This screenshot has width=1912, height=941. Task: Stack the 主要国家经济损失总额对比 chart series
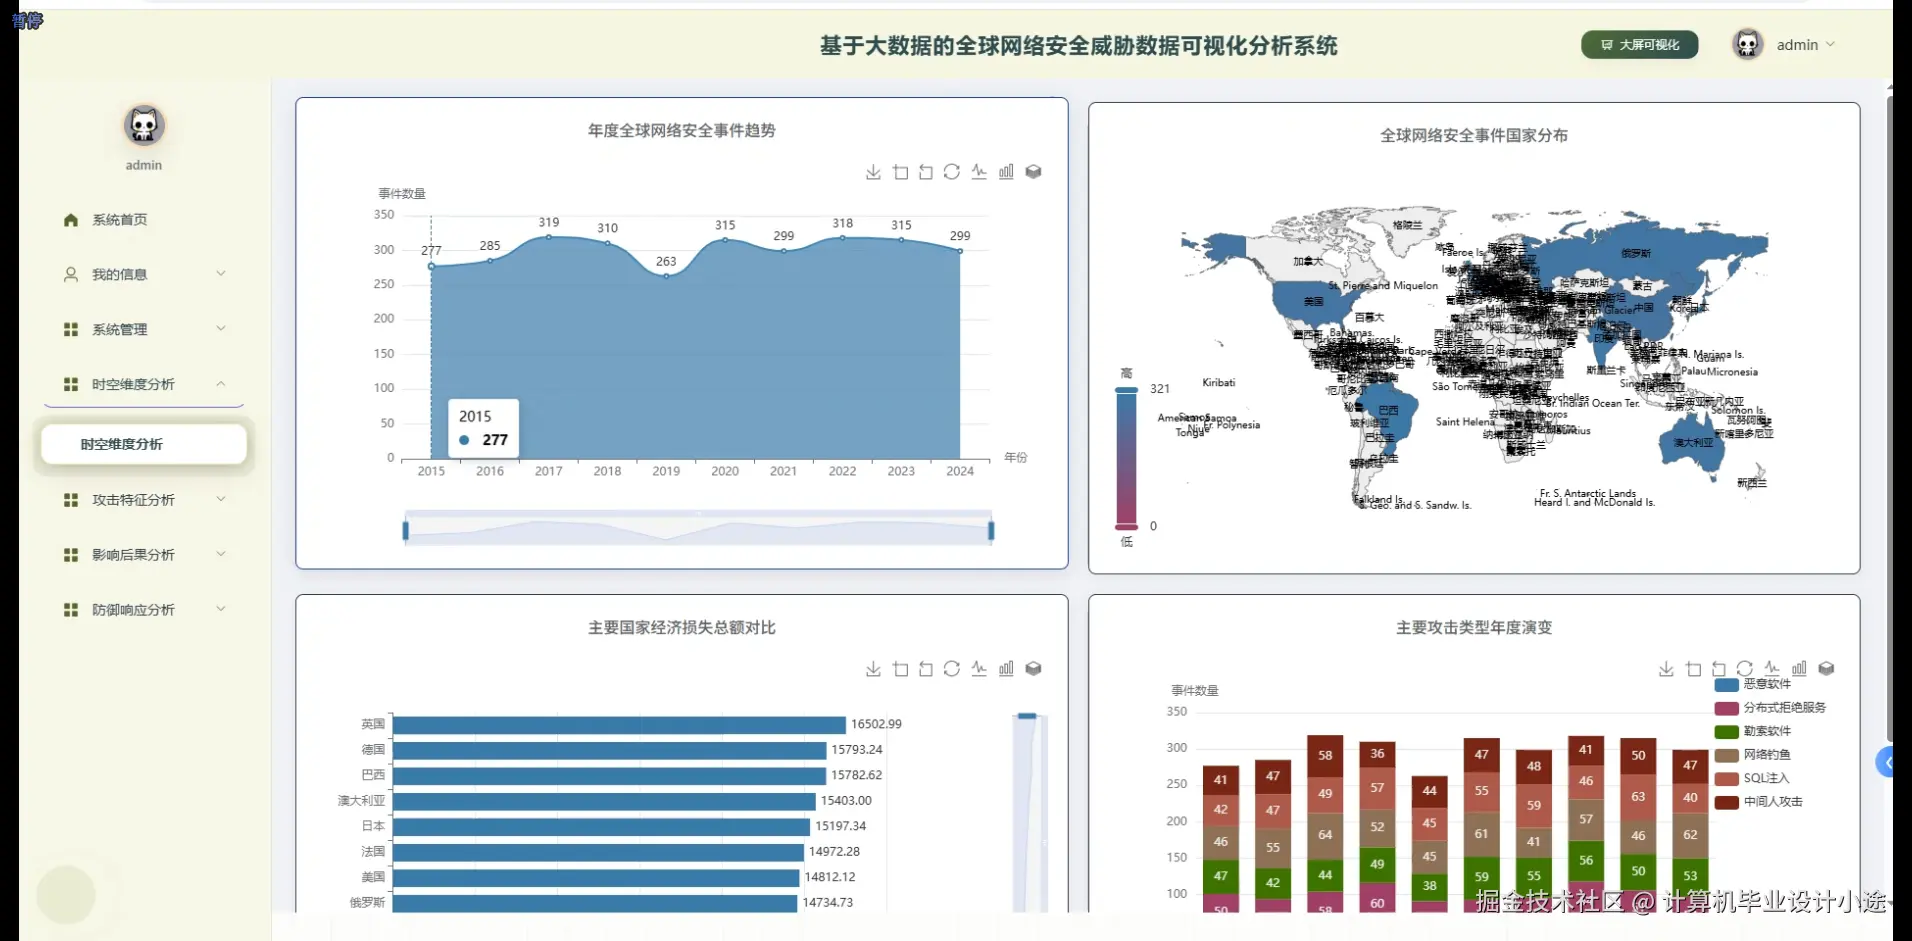pos(1033,669)
